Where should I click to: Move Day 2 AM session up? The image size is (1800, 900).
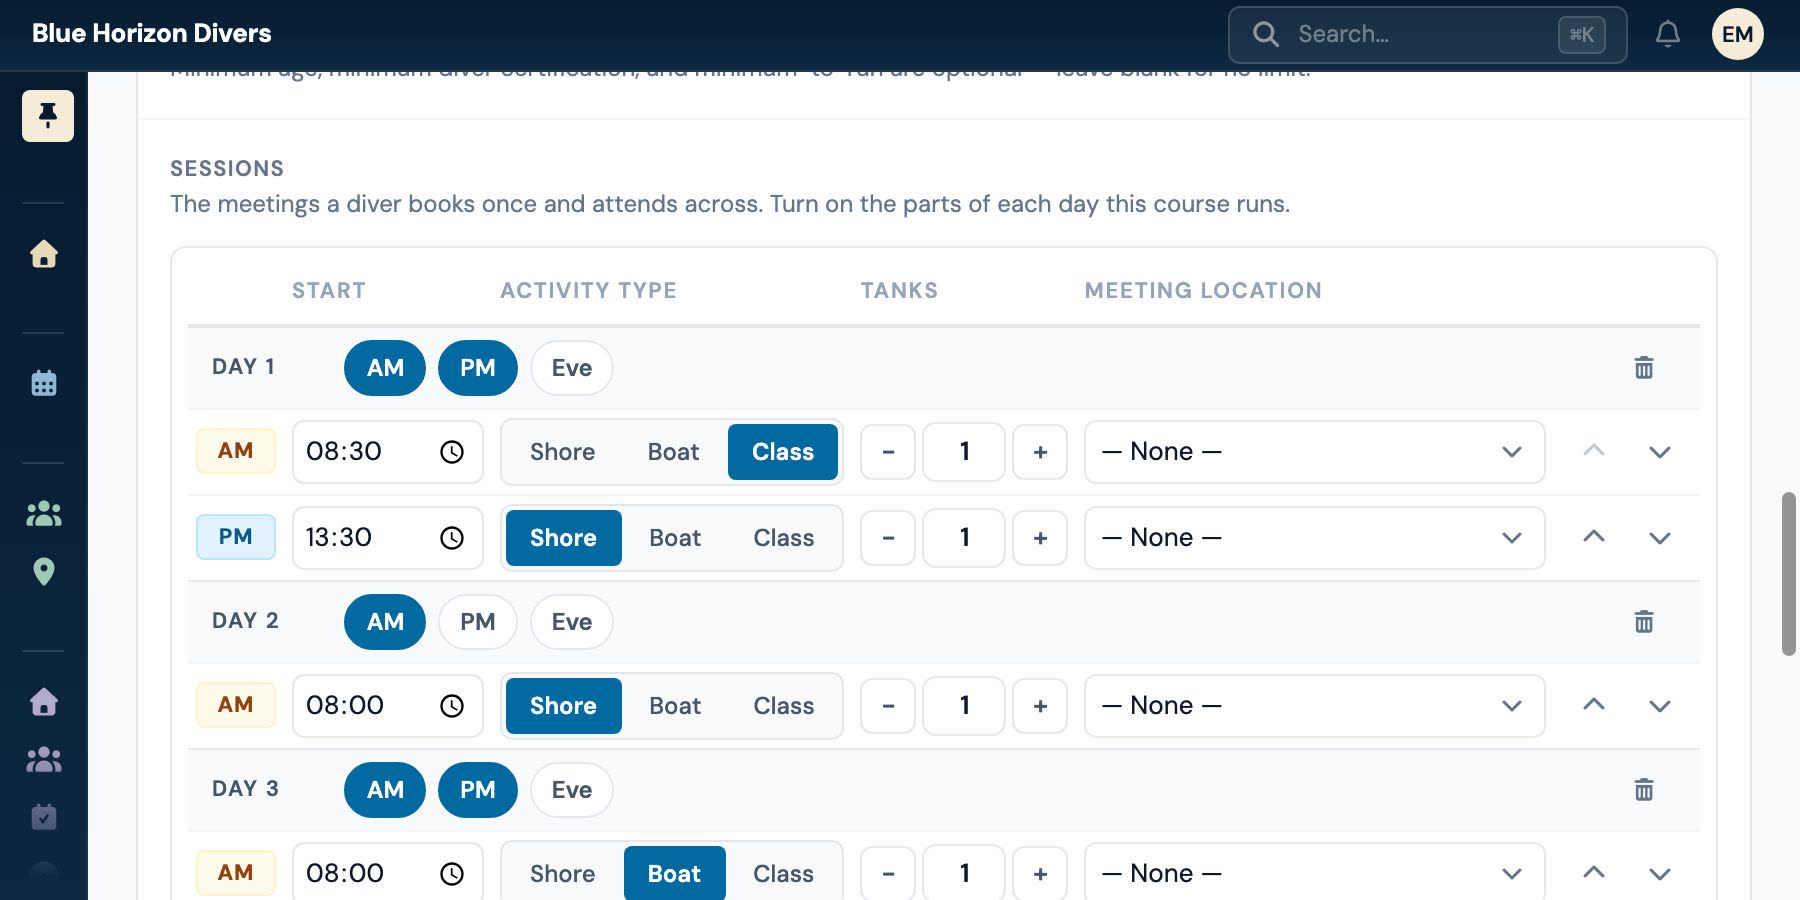click(x=1594, y=706)
